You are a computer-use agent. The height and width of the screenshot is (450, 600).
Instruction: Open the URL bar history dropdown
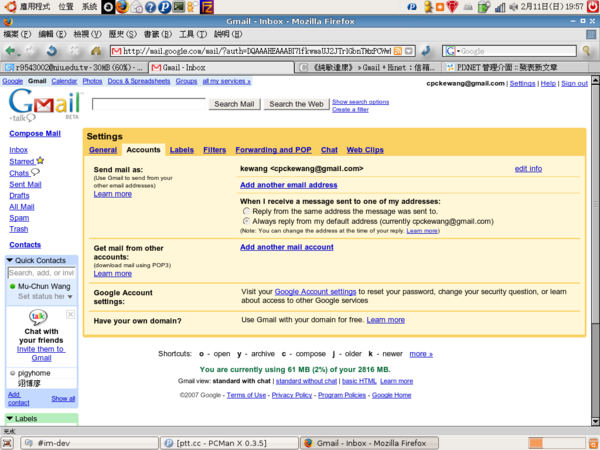tap(409, 51)
